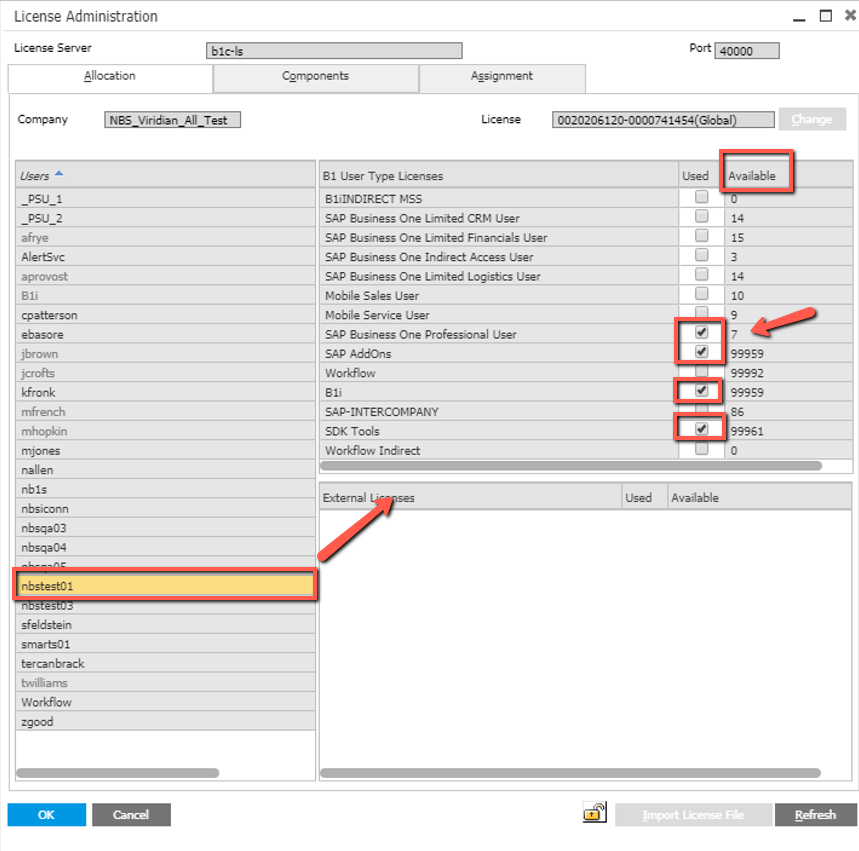Select user _PSU_1
The width and height of the screenshot is (859, 851).
165,198
